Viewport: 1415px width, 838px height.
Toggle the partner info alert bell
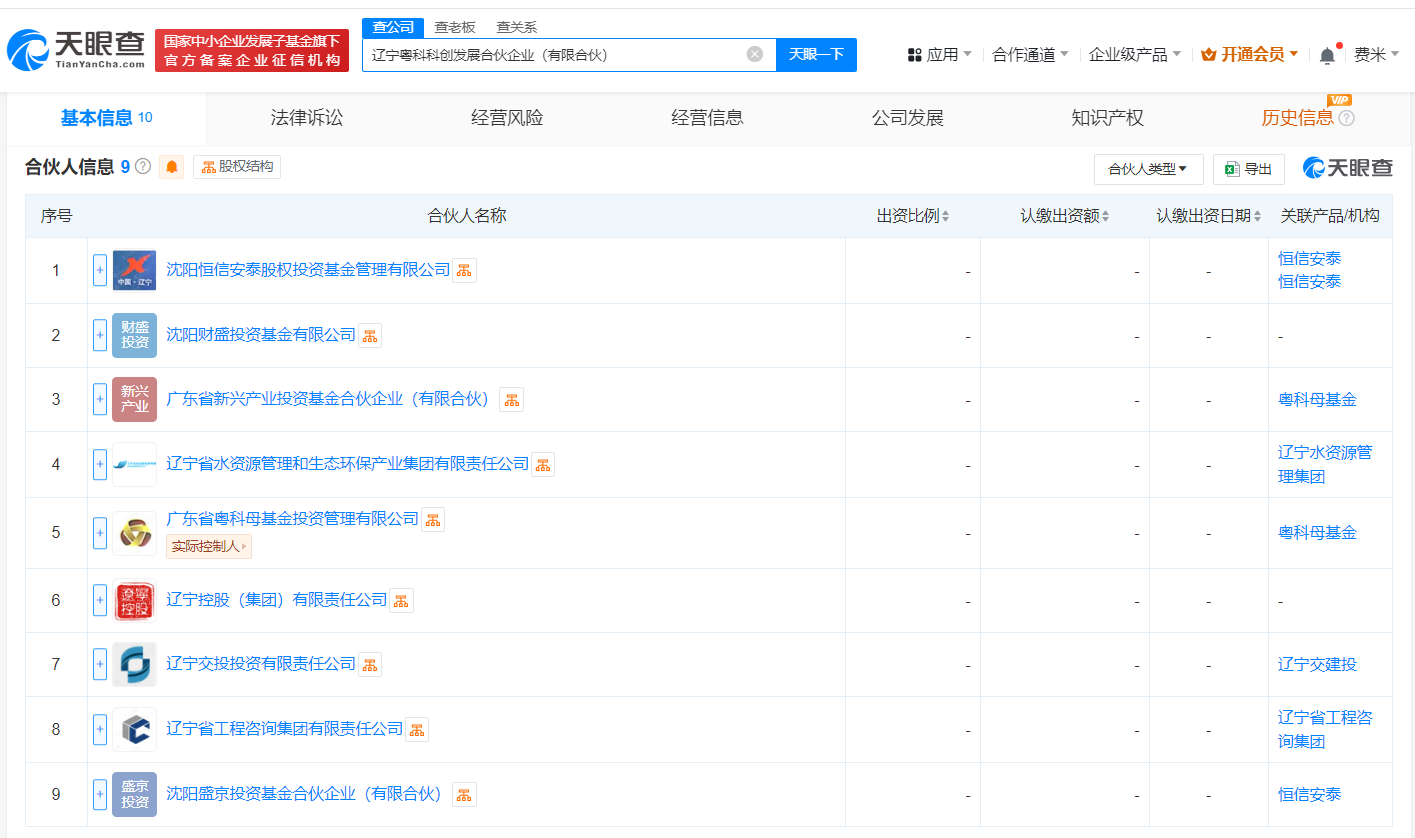click(172, 167)
